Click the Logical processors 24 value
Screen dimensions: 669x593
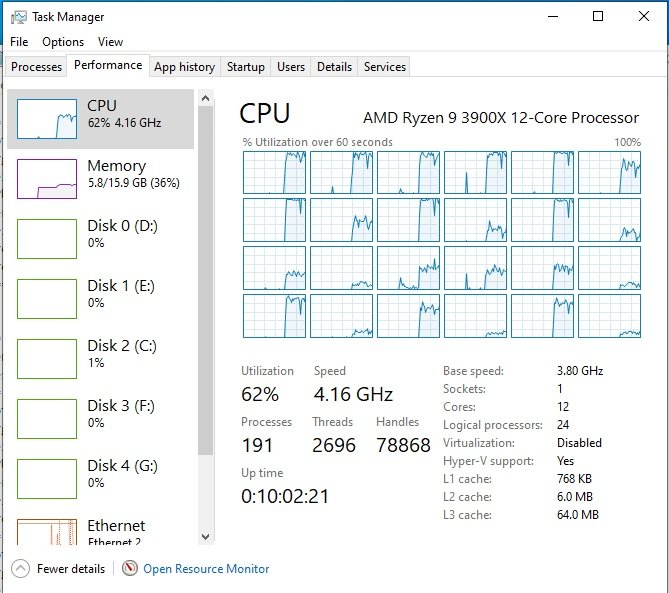point(563,424)
